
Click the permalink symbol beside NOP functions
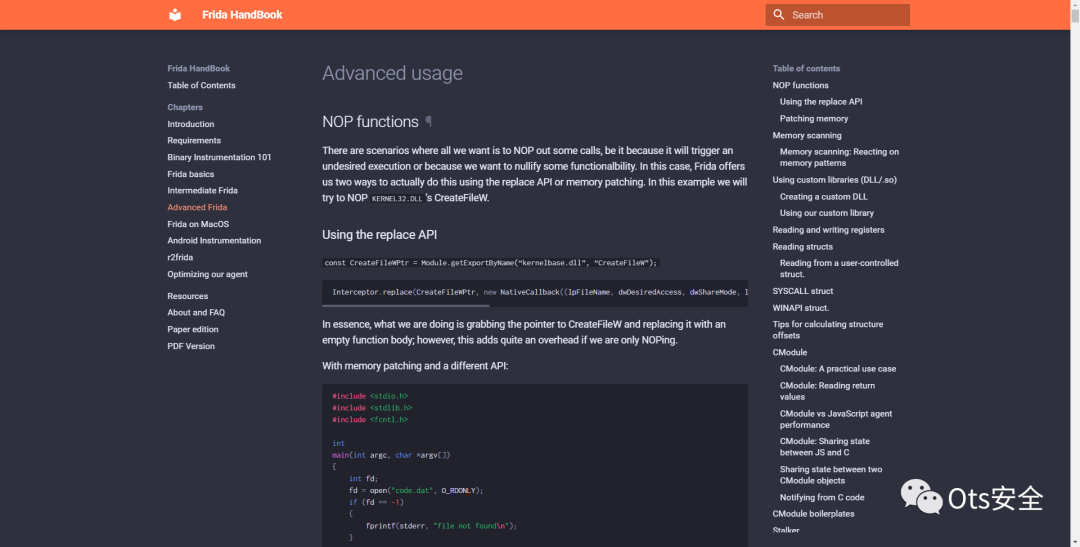tap(429, 121)
